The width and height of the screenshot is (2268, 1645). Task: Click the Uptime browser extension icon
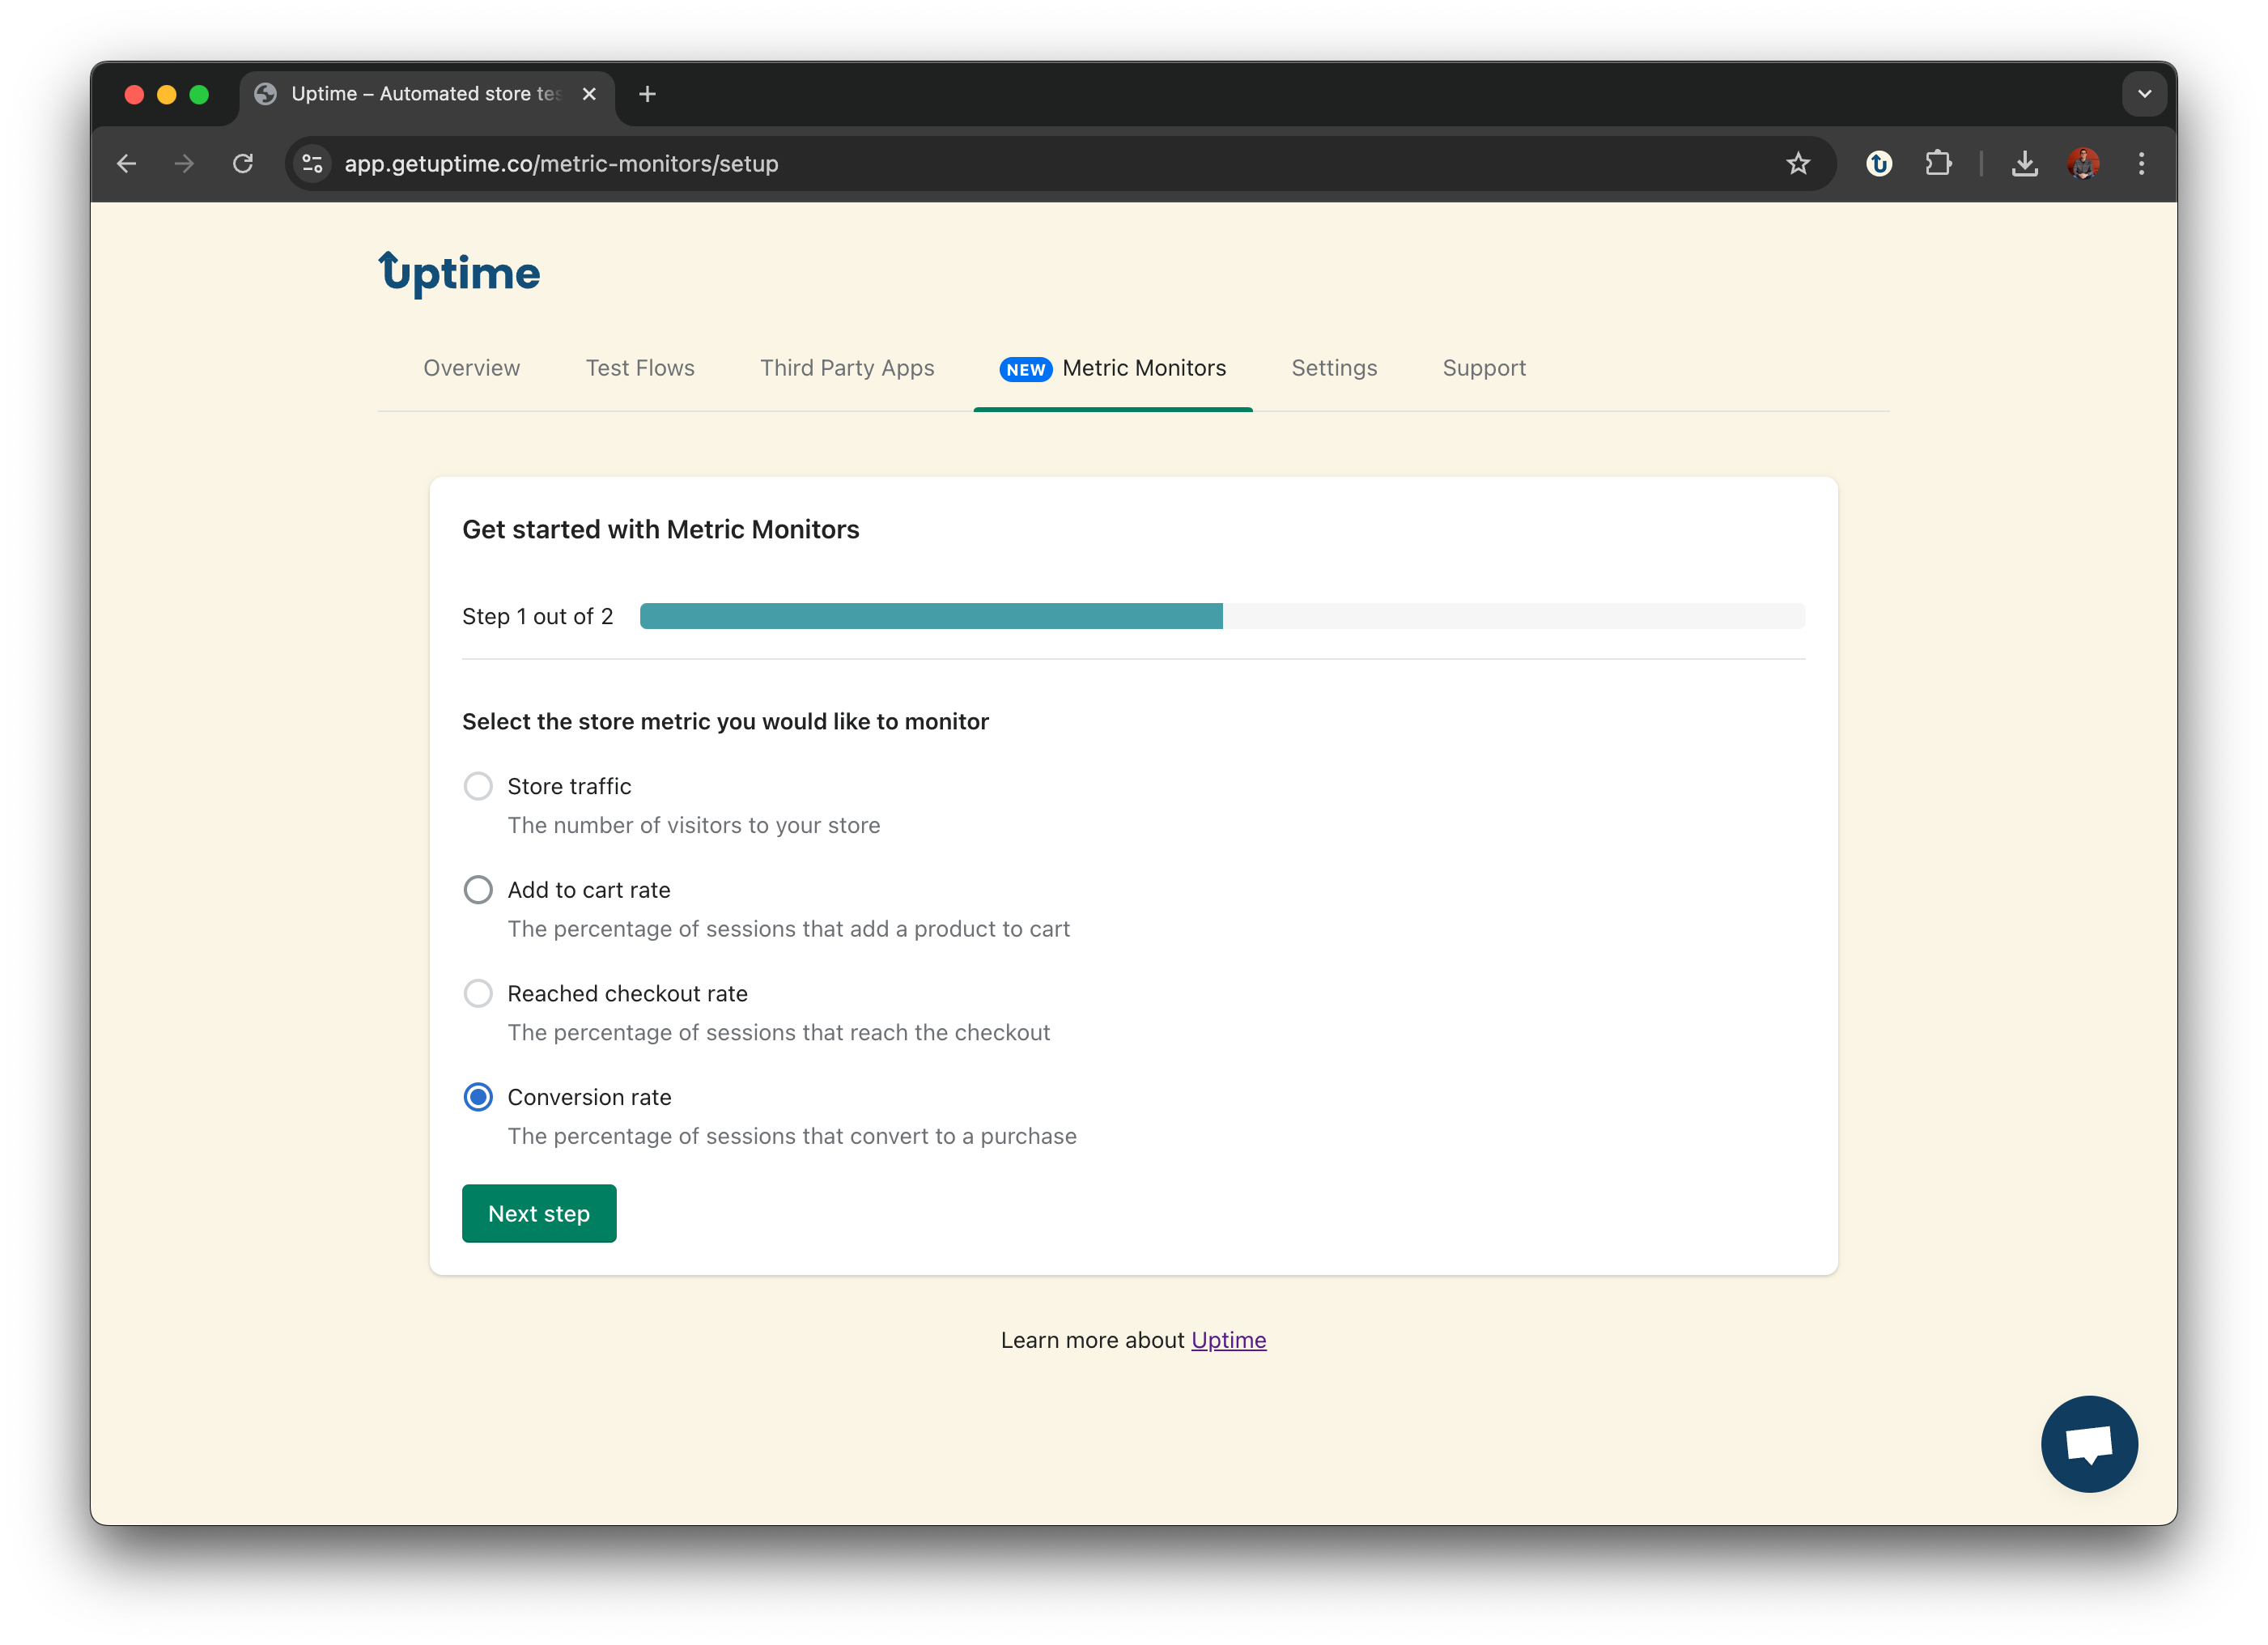coord(1878,163)
